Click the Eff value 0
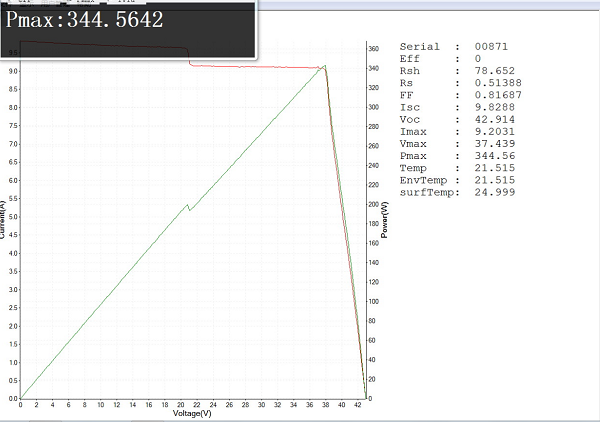 pyautogui.click(x=478, y=59)
